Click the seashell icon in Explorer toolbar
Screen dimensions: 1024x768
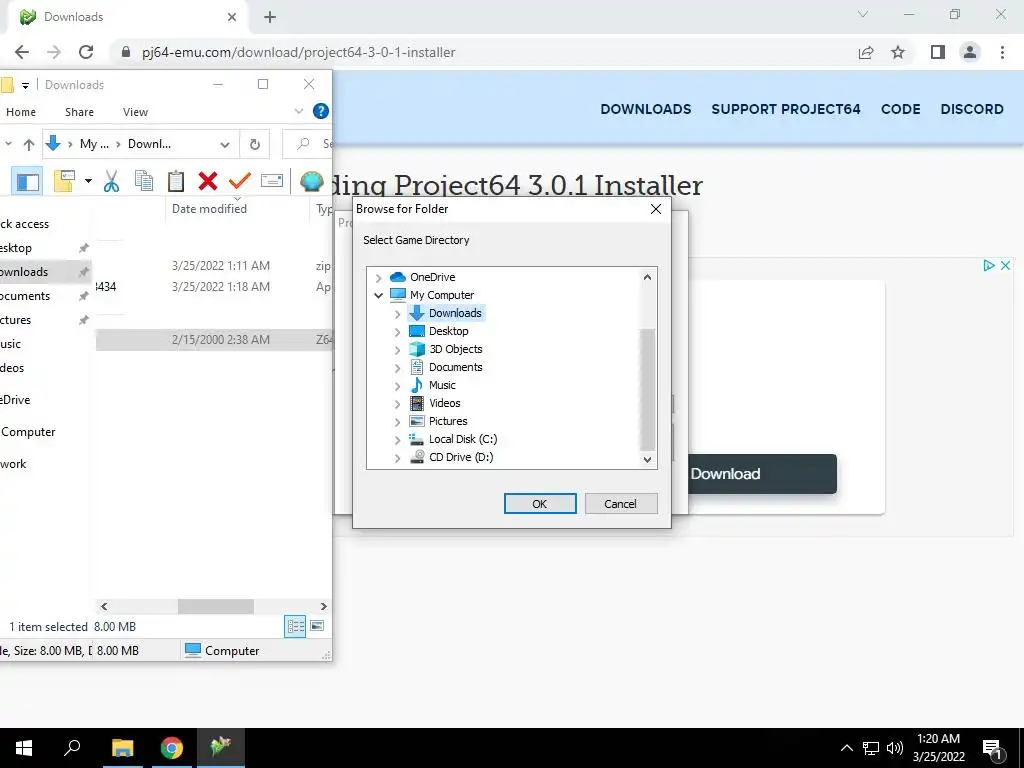click(x=312, y=181)
